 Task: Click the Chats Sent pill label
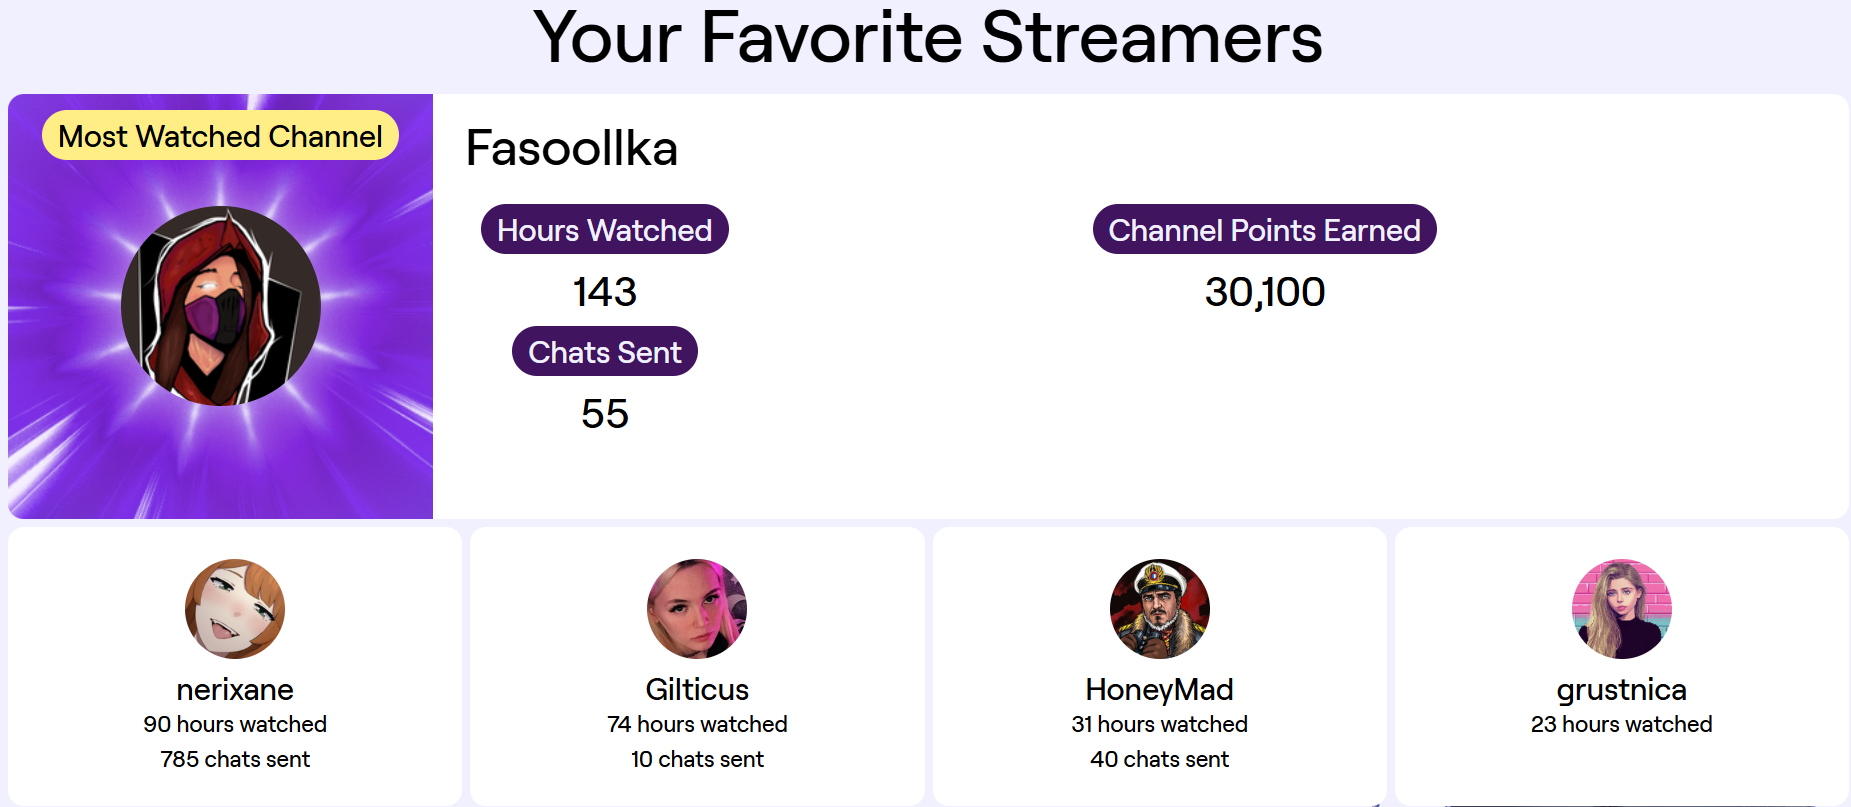pos(605,352)
